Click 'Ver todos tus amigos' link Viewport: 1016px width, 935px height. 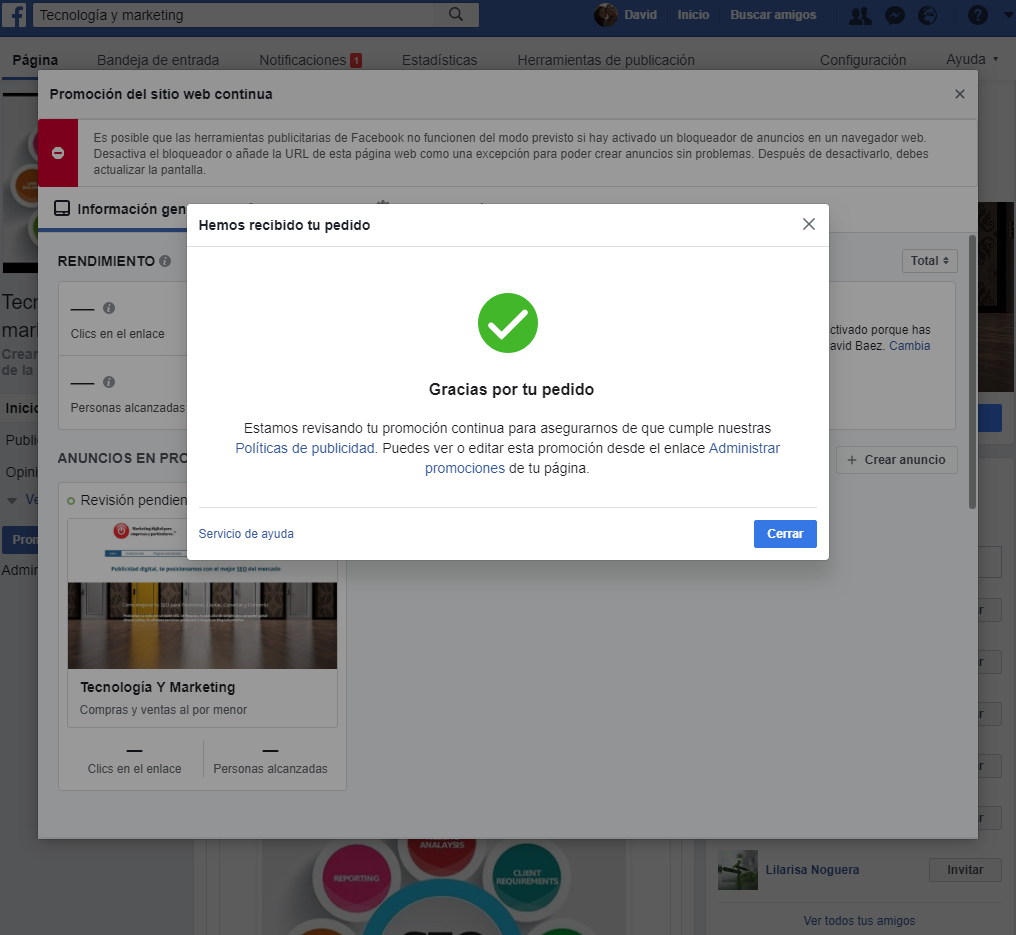pyautogui.click(x=859, y=920)
